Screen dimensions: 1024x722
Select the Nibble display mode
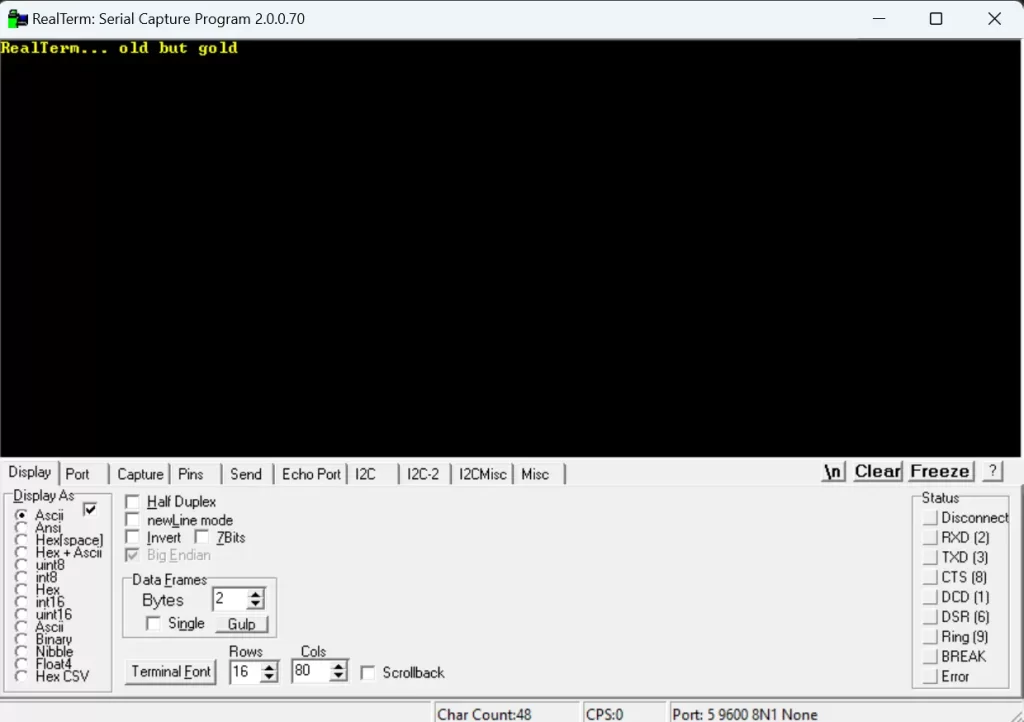point(22,651)
